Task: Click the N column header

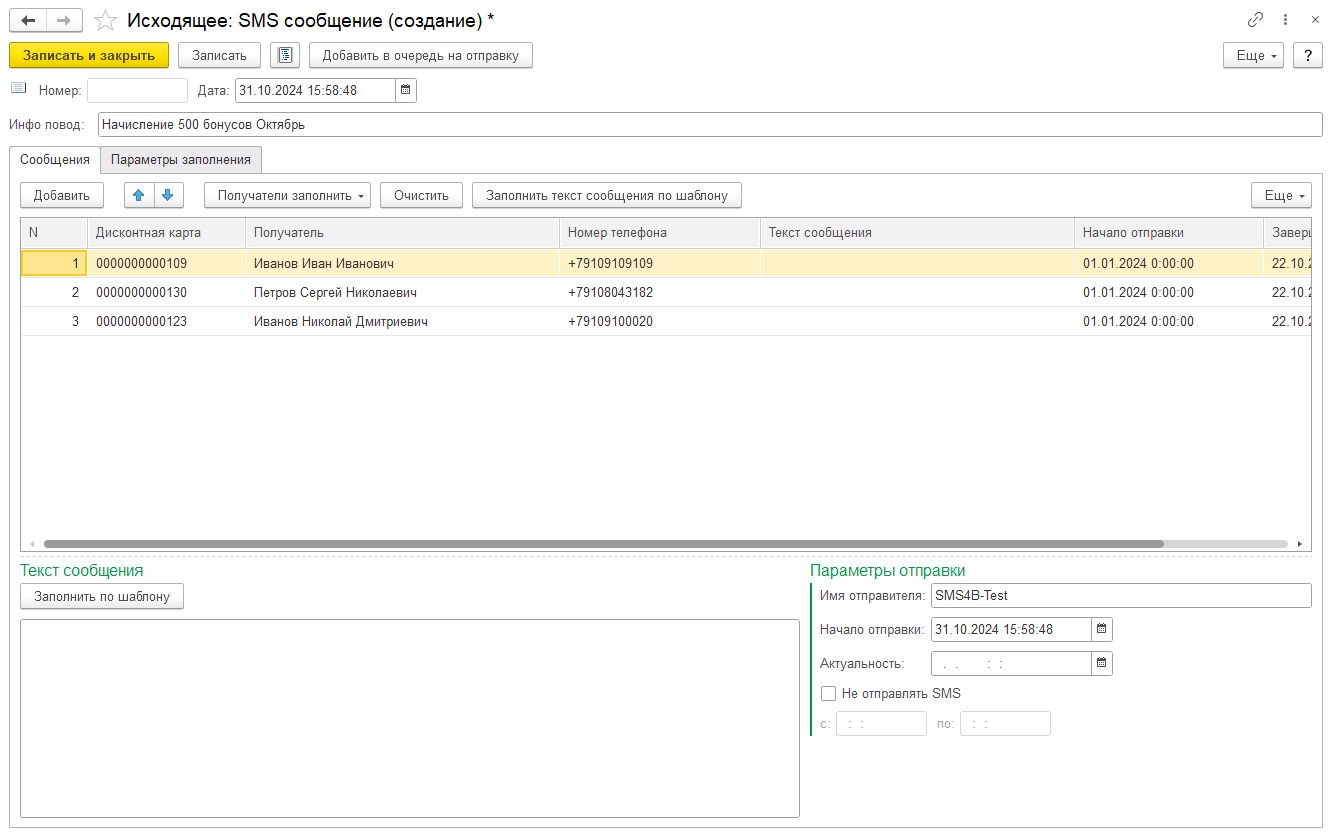Action: click(54, 232)
